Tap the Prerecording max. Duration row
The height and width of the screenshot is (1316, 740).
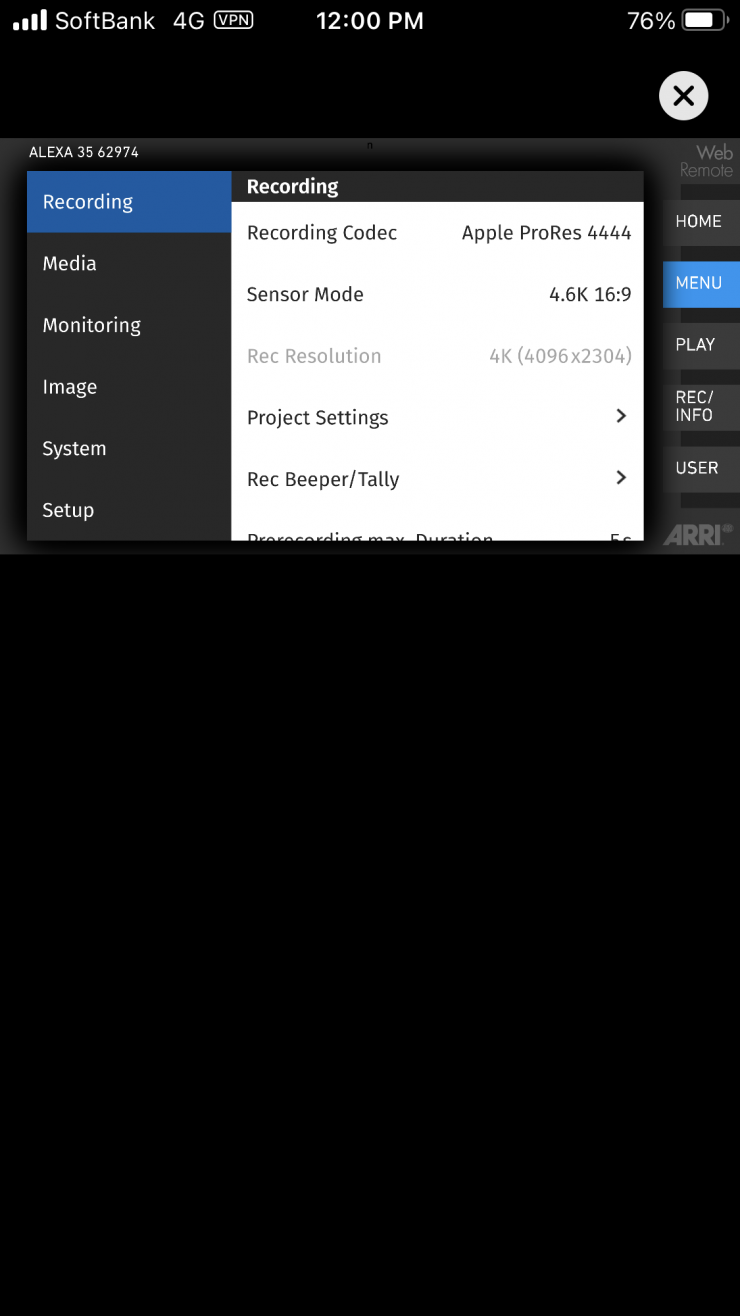438,535
